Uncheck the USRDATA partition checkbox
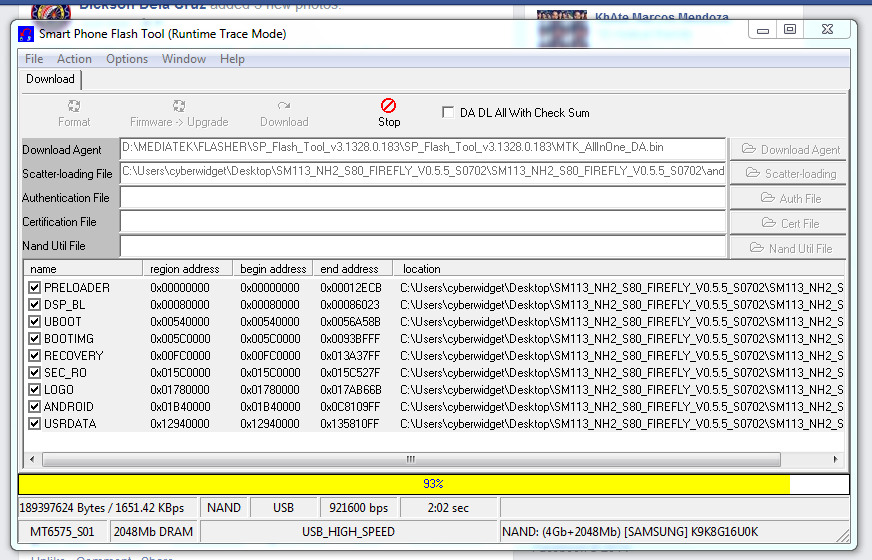 click(x=35, y=424)
